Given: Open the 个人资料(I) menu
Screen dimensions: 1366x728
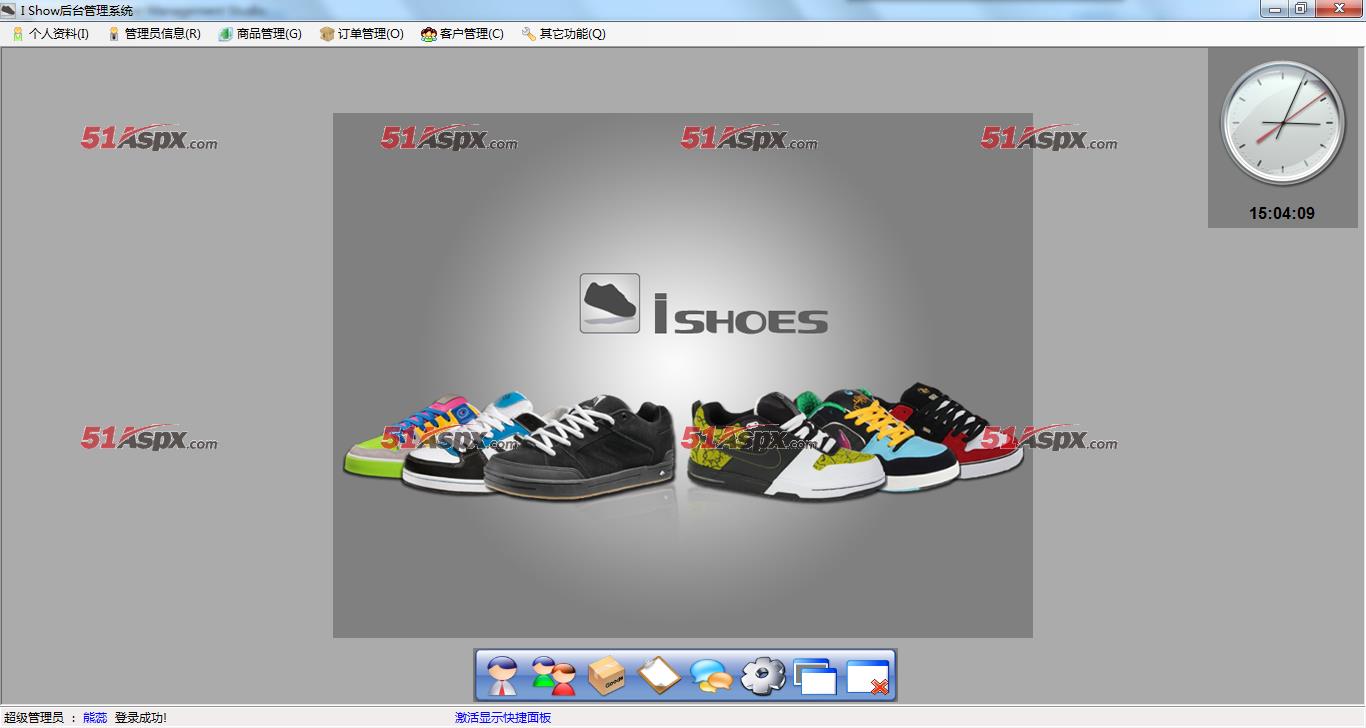Looking at the screenshot, I should [x=50, y=34].
